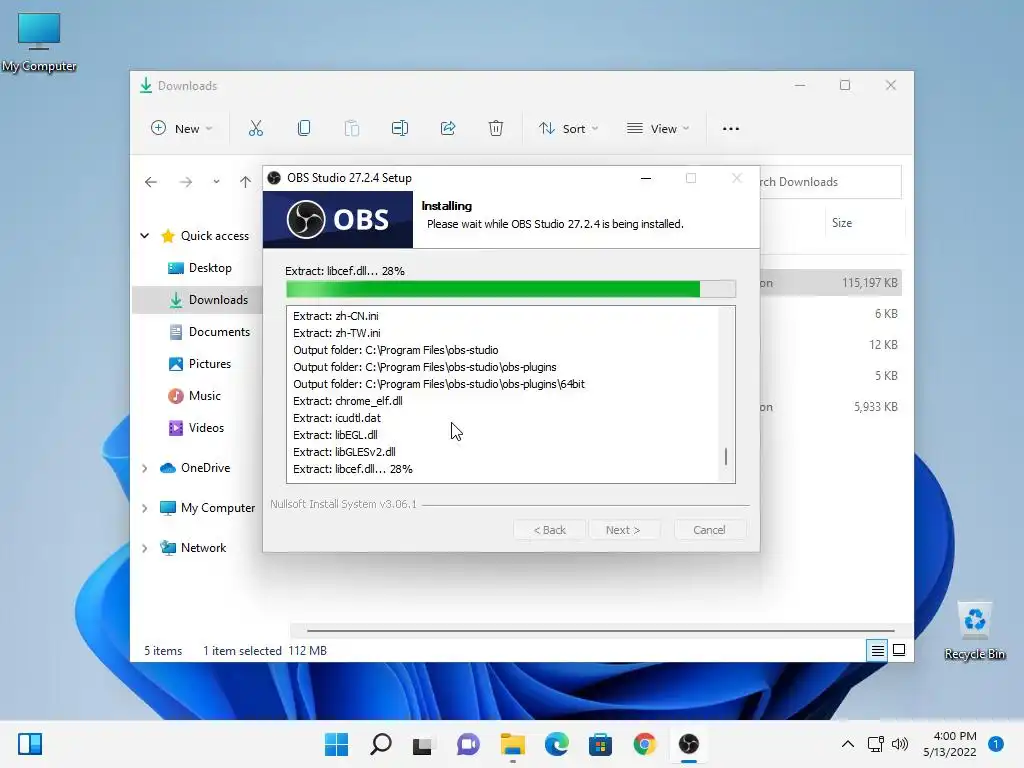
Task: Click the horizontal scrollbar in Downloads window
Action: tap(600, 631)
